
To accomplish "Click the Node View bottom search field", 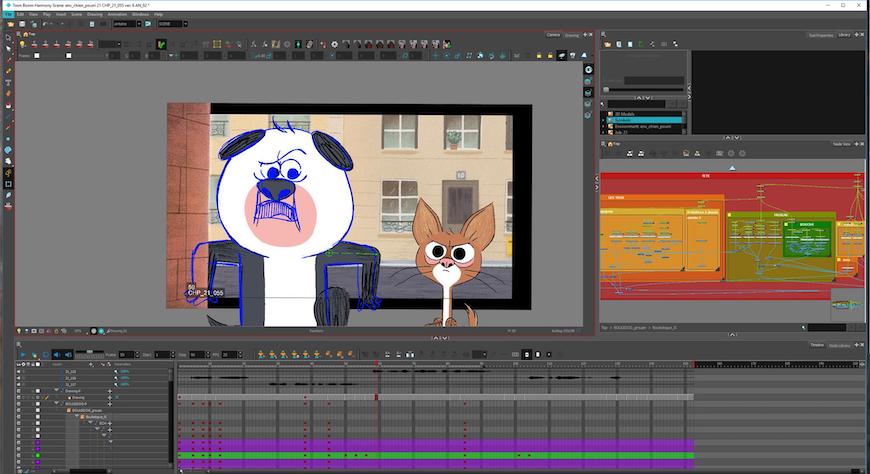I will click(827, 327).
